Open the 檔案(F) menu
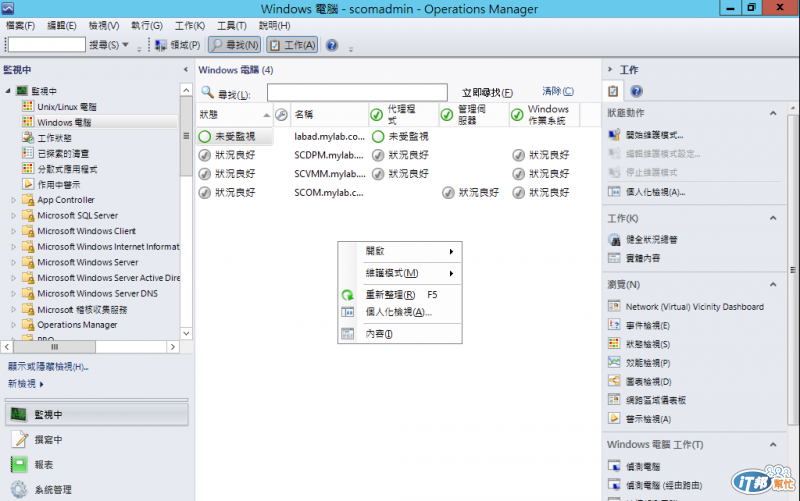 click(x=20, y=26)
